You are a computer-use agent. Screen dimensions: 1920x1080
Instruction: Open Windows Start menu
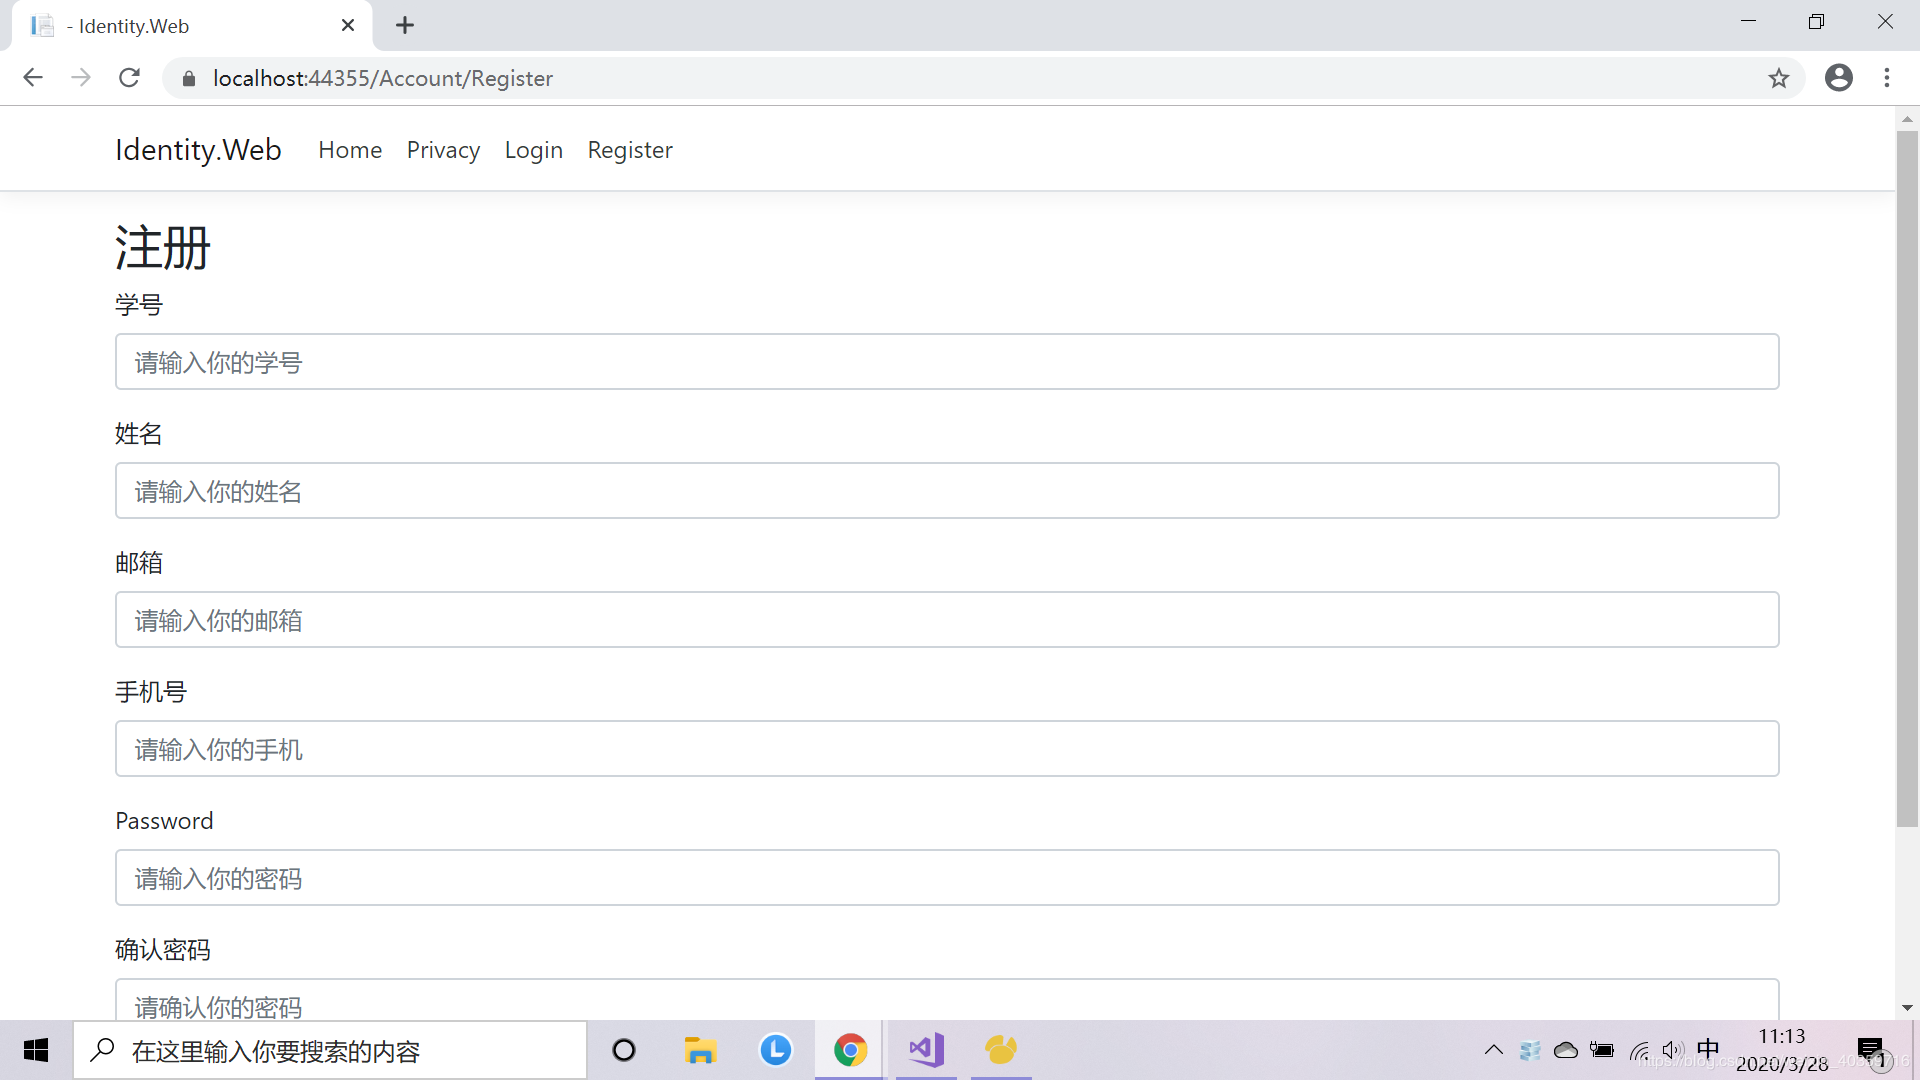pyautogui.click(x=36, y=1050)
